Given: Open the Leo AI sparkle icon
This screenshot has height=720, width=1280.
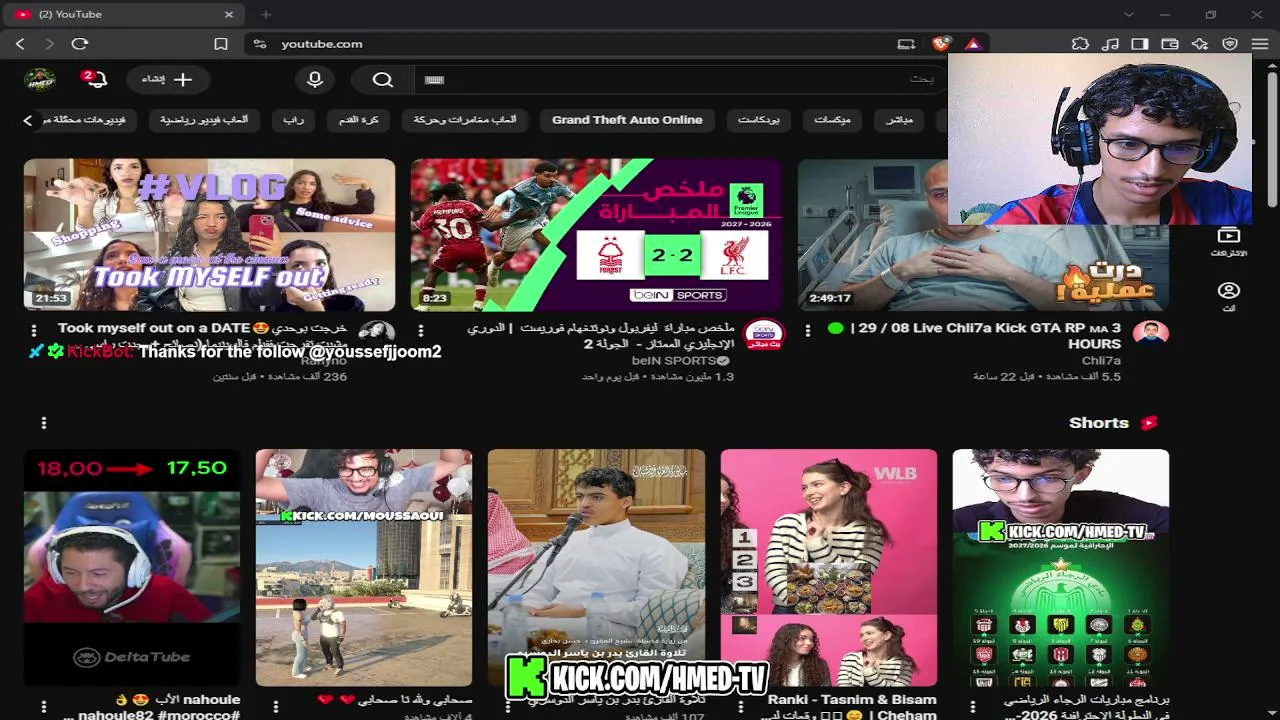Looking at the screenshot, I should click(1200, 44).
